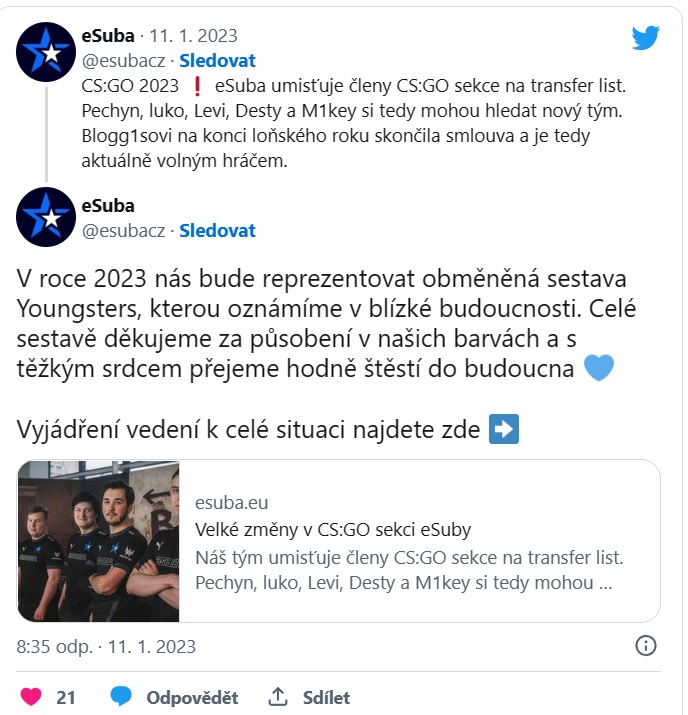Click the eSuba name in the first tweet

click(108, 36)
